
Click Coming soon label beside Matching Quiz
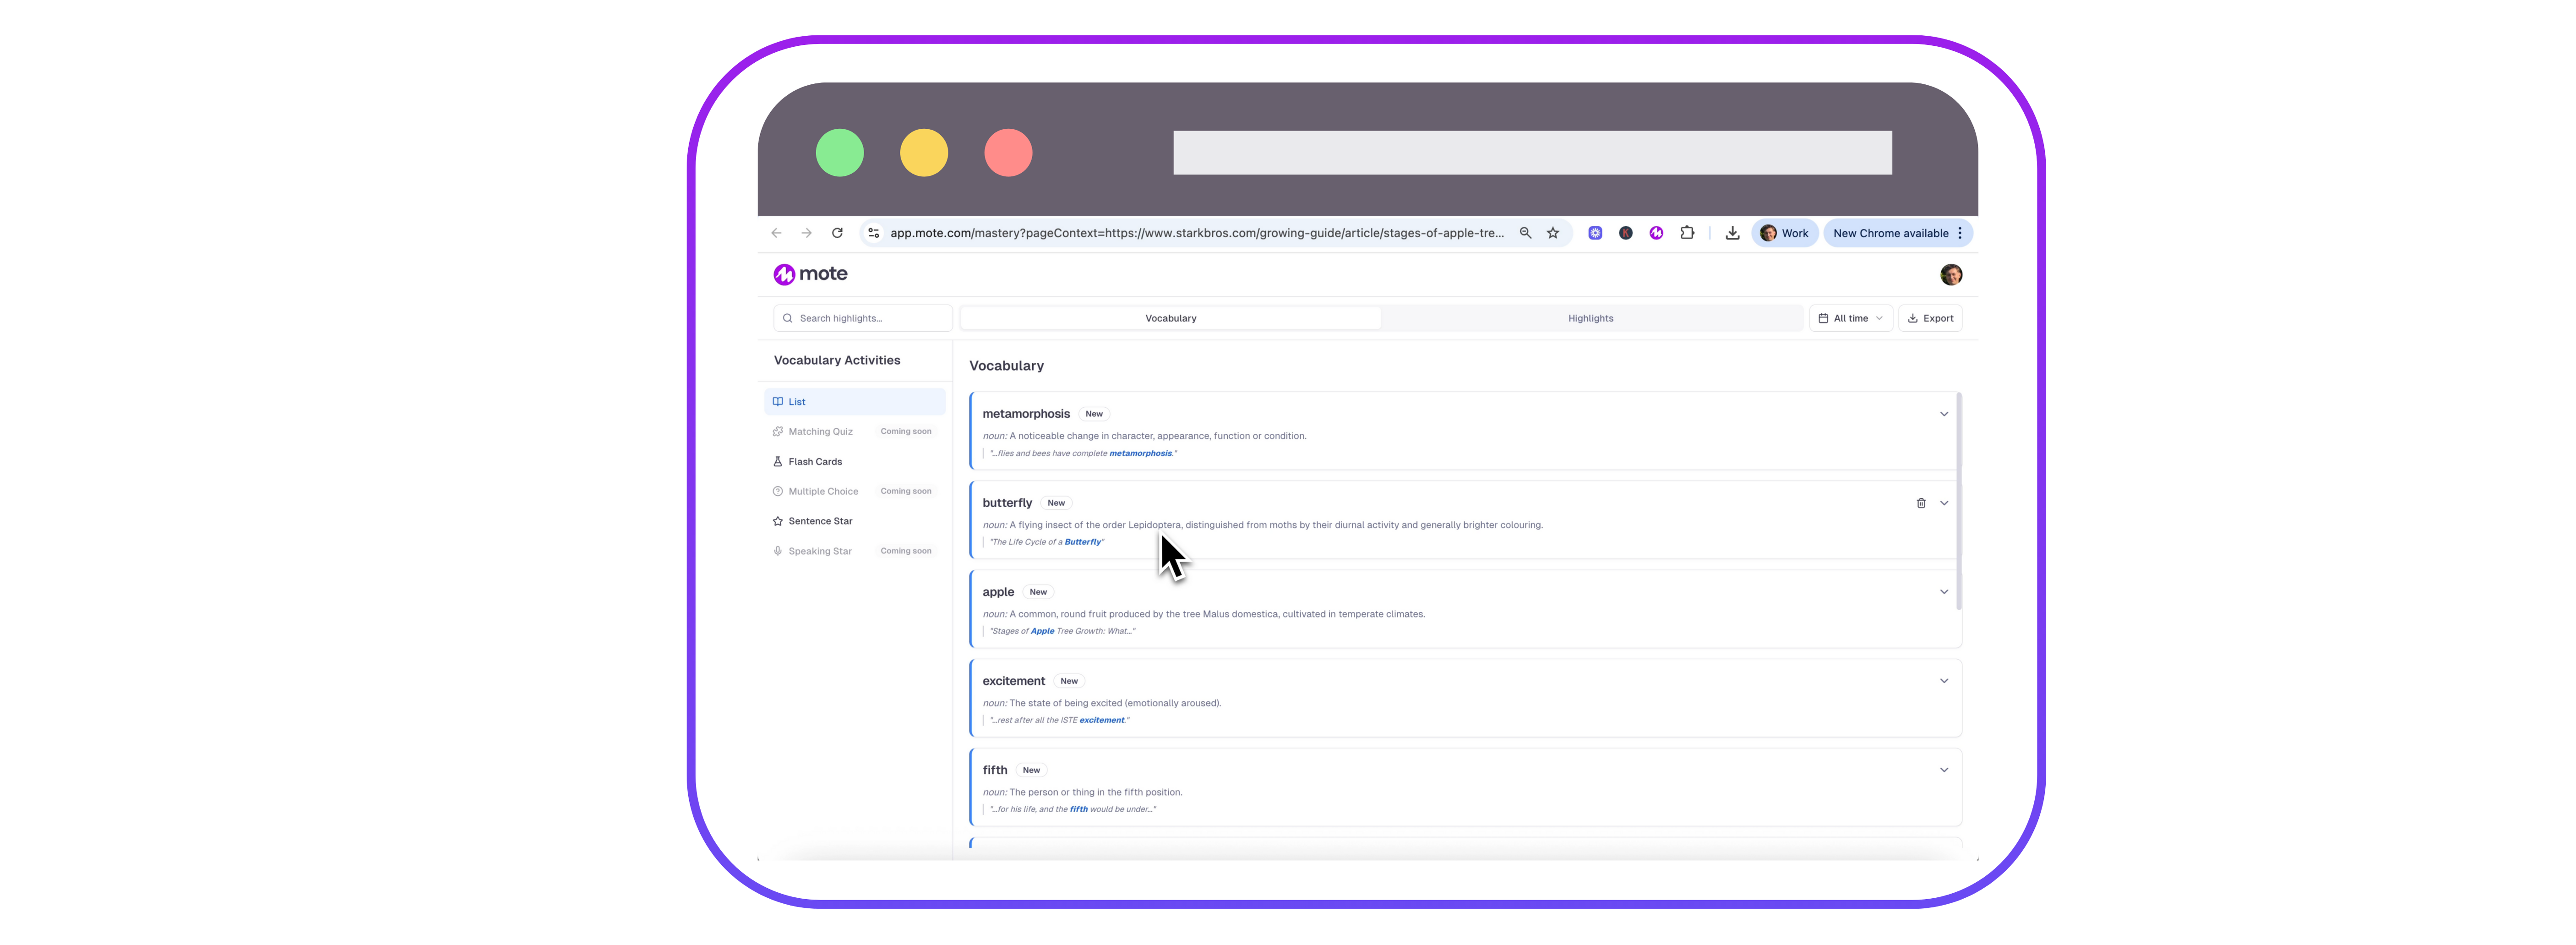point(905,432)
